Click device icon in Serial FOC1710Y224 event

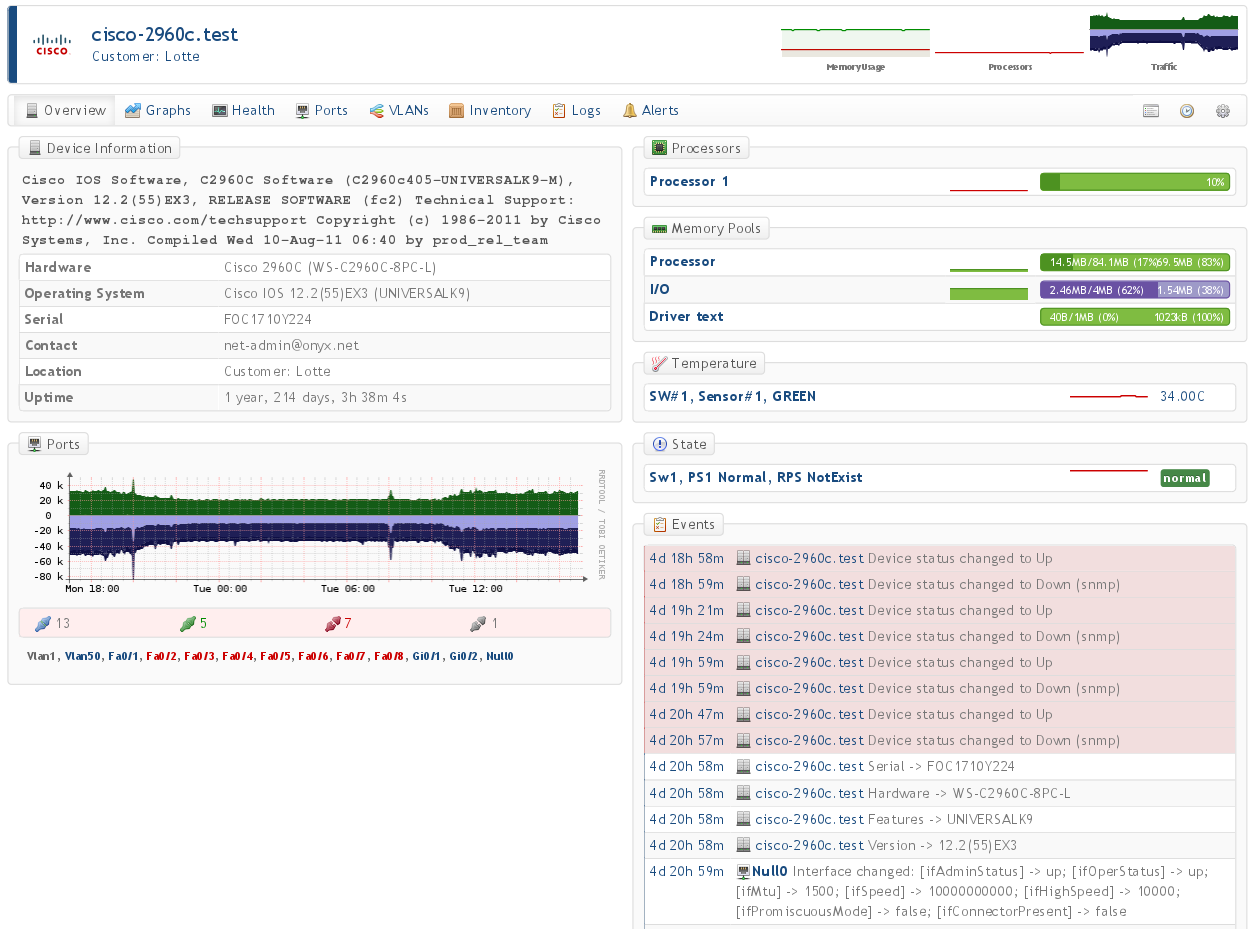click(743, 766)
